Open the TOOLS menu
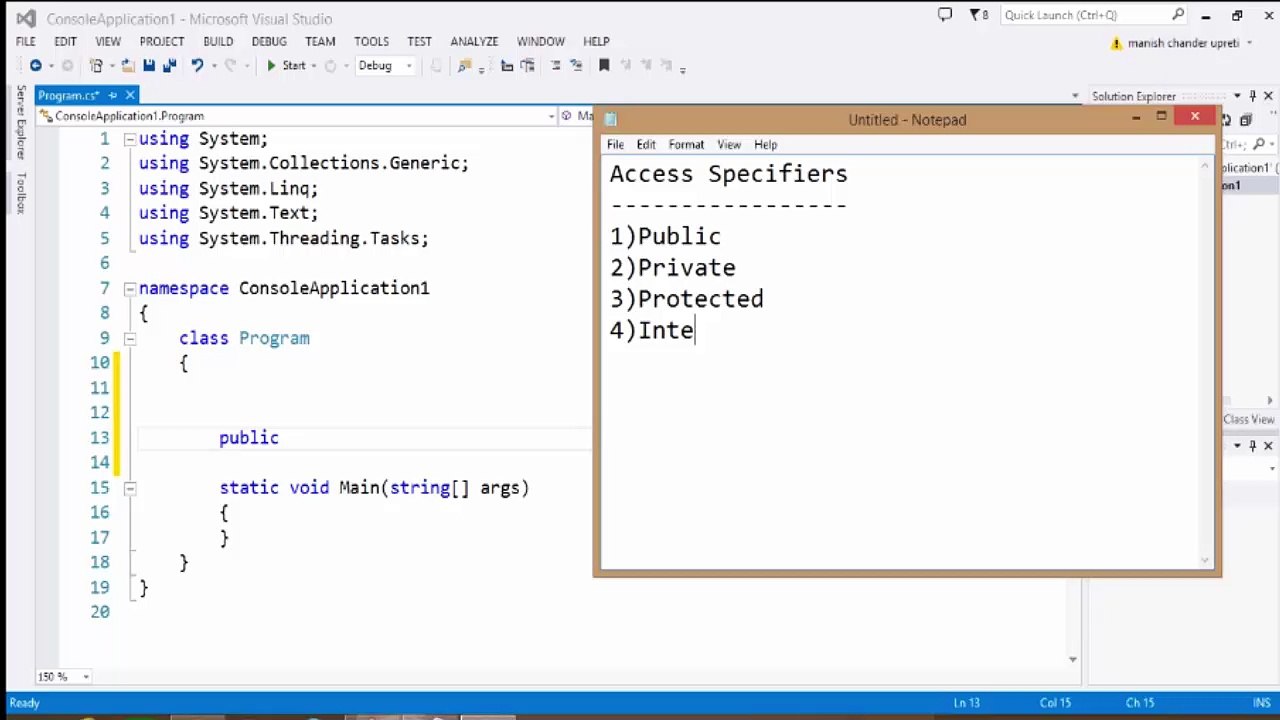The width and height of the screenshot is (1280, 720). [371, 42]
